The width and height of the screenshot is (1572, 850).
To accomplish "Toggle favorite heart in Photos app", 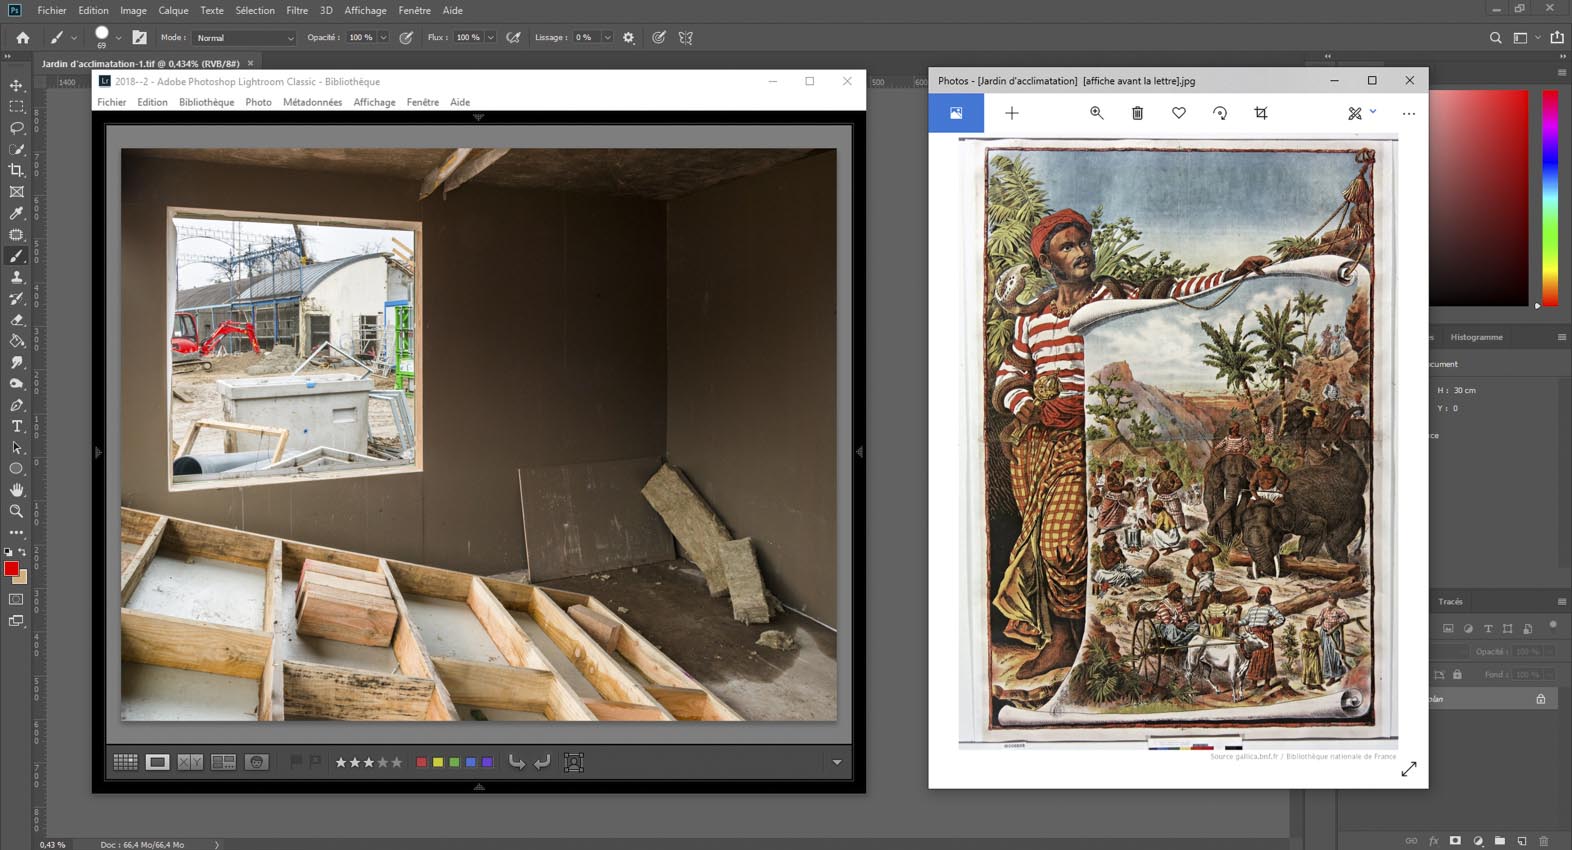I will 1179,113.
